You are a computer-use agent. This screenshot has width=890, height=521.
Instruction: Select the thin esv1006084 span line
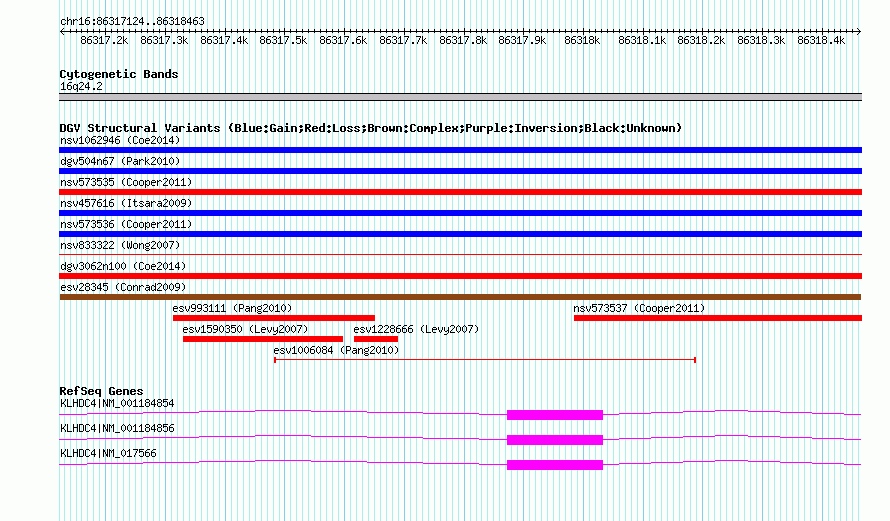point(485,360)
